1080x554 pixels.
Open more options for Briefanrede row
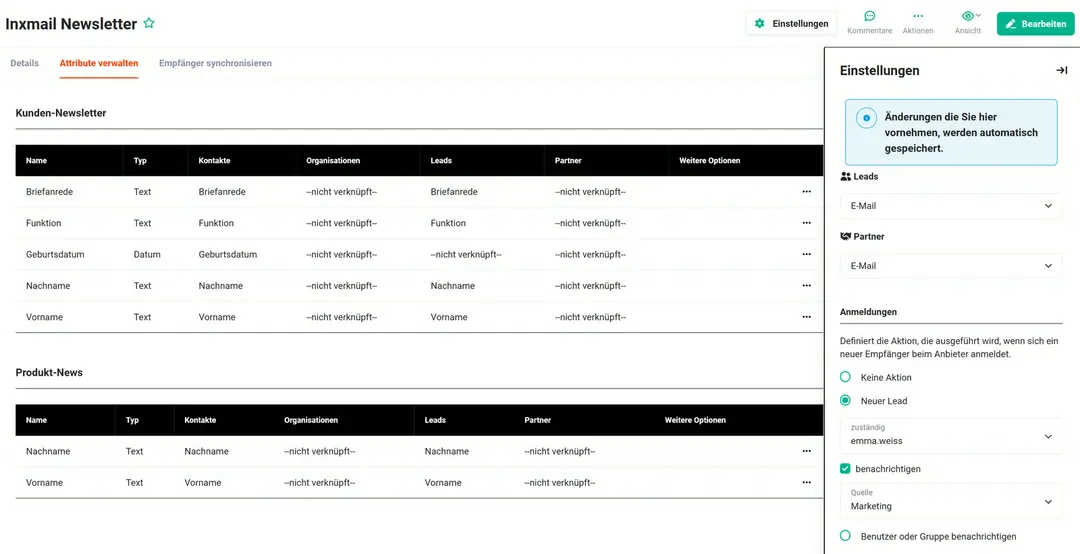coord(807,192)
